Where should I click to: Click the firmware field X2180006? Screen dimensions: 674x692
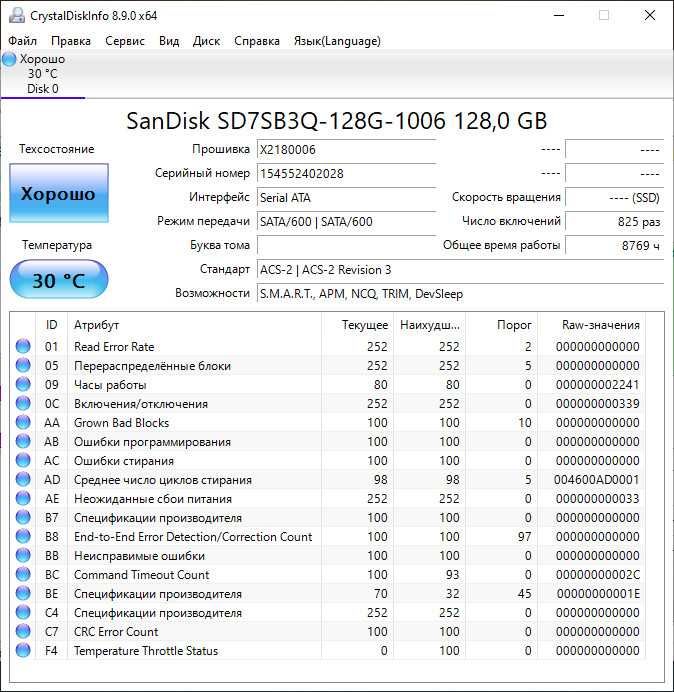coord(346,150)
